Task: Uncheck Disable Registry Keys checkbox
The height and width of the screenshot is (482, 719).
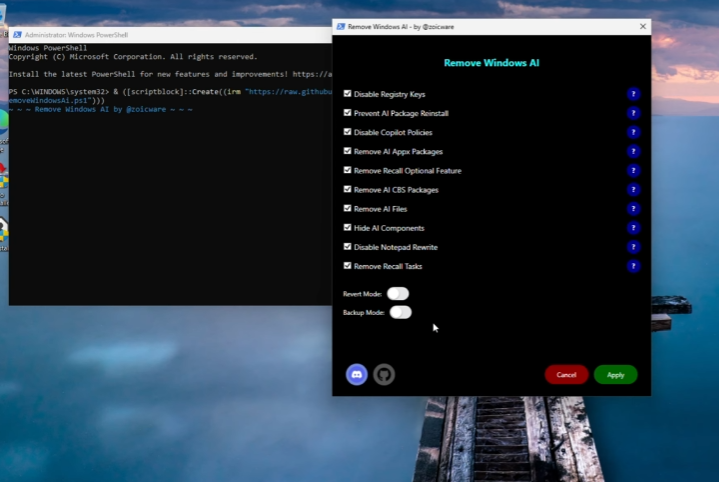Action: [347, 94]
